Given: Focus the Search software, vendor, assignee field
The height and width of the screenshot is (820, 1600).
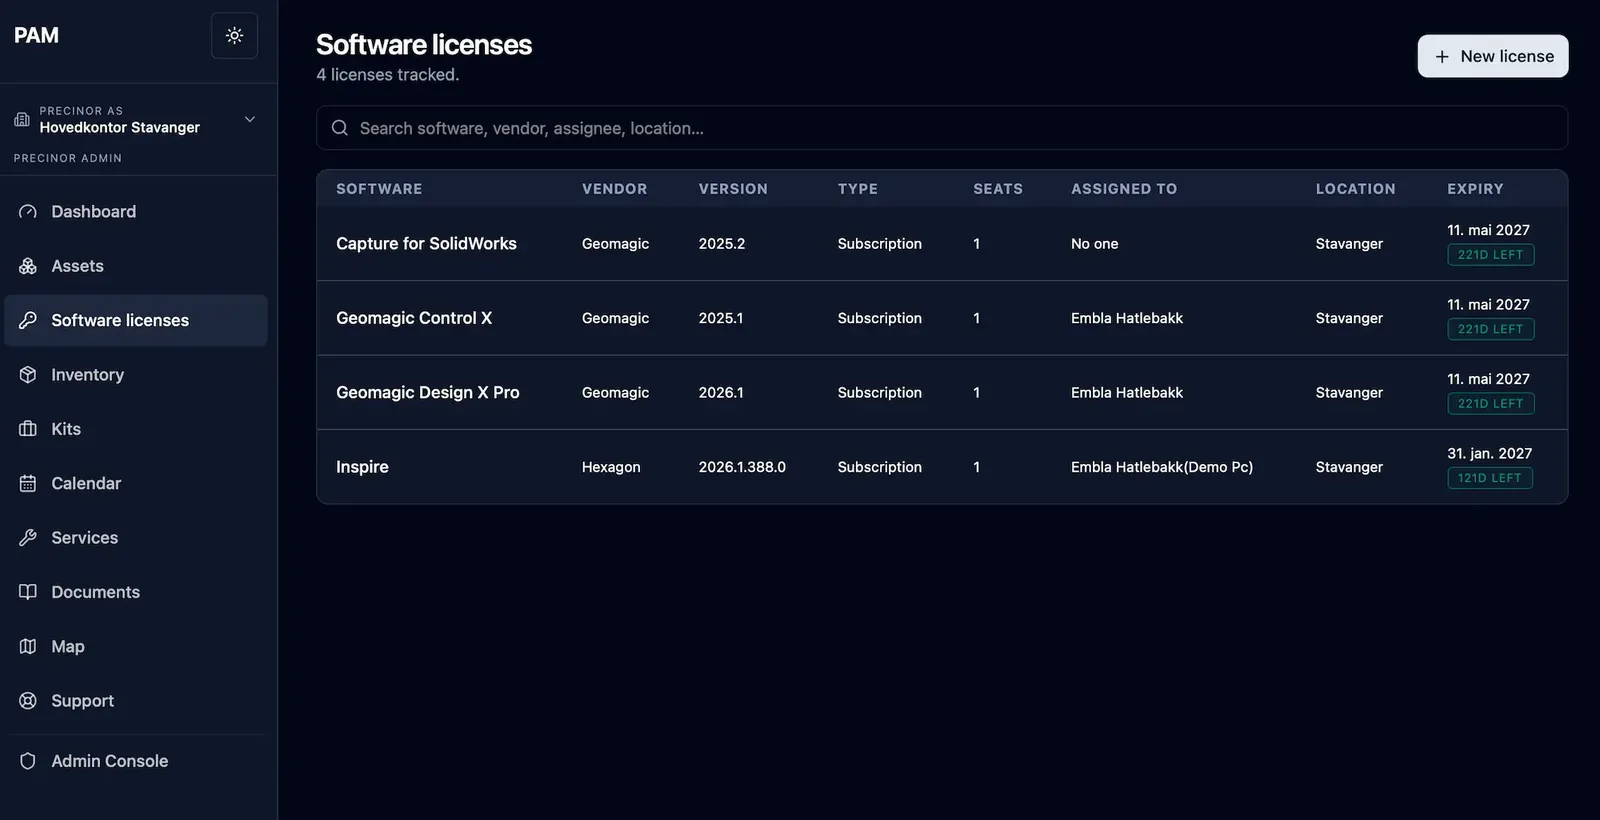Looking at the screenshot, I should 942,128.
